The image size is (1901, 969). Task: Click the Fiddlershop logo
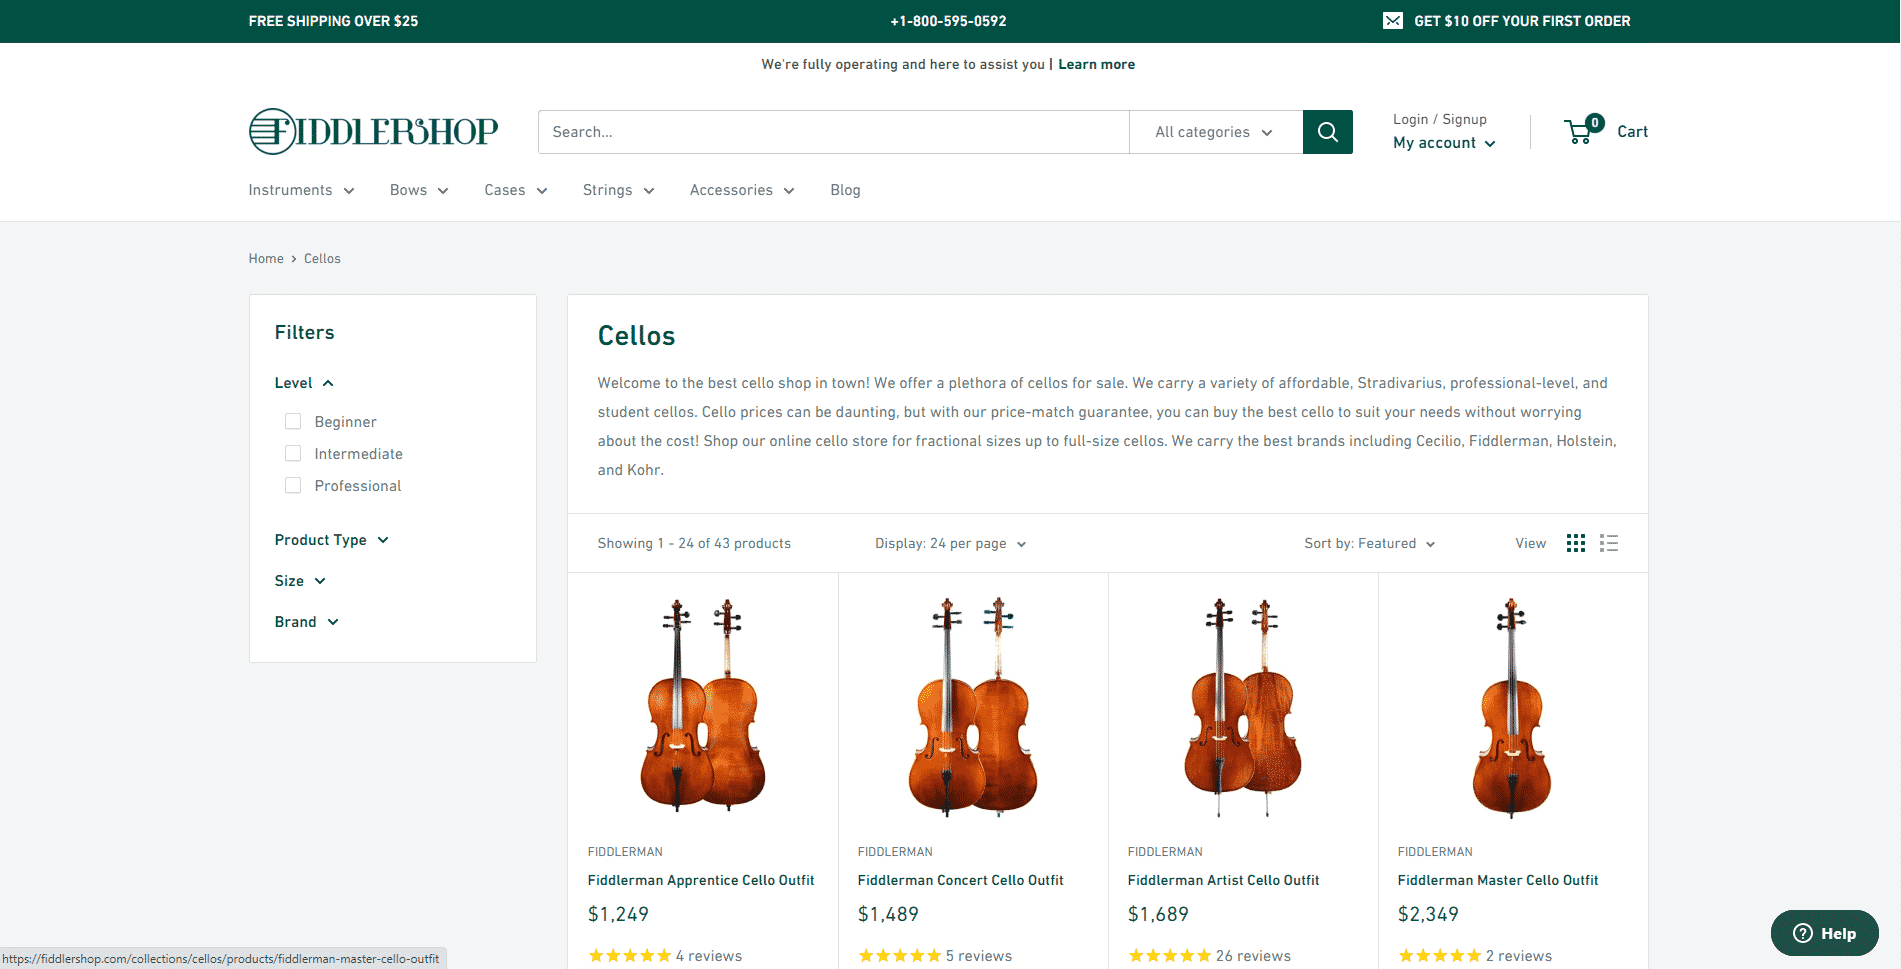(373, 131)
